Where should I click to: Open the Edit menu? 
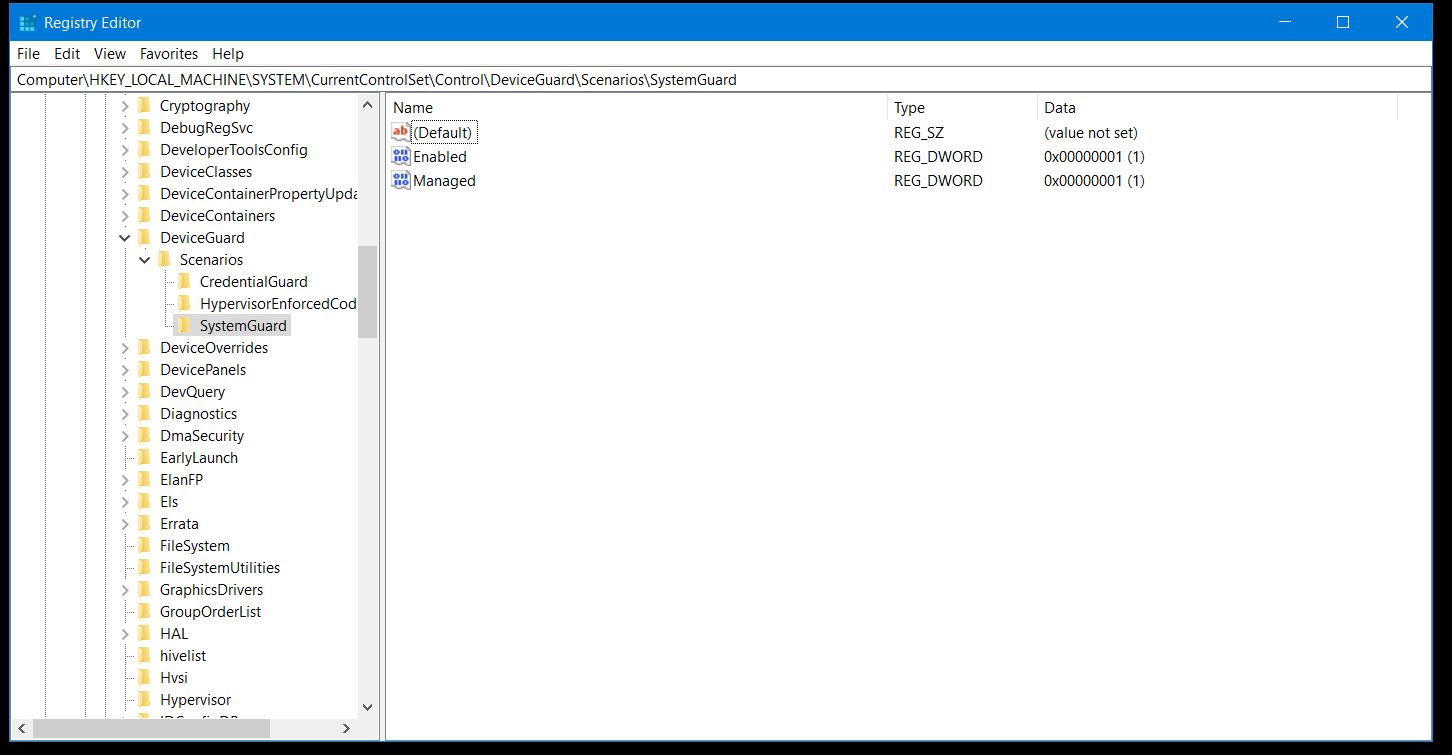tap(67, 54)
